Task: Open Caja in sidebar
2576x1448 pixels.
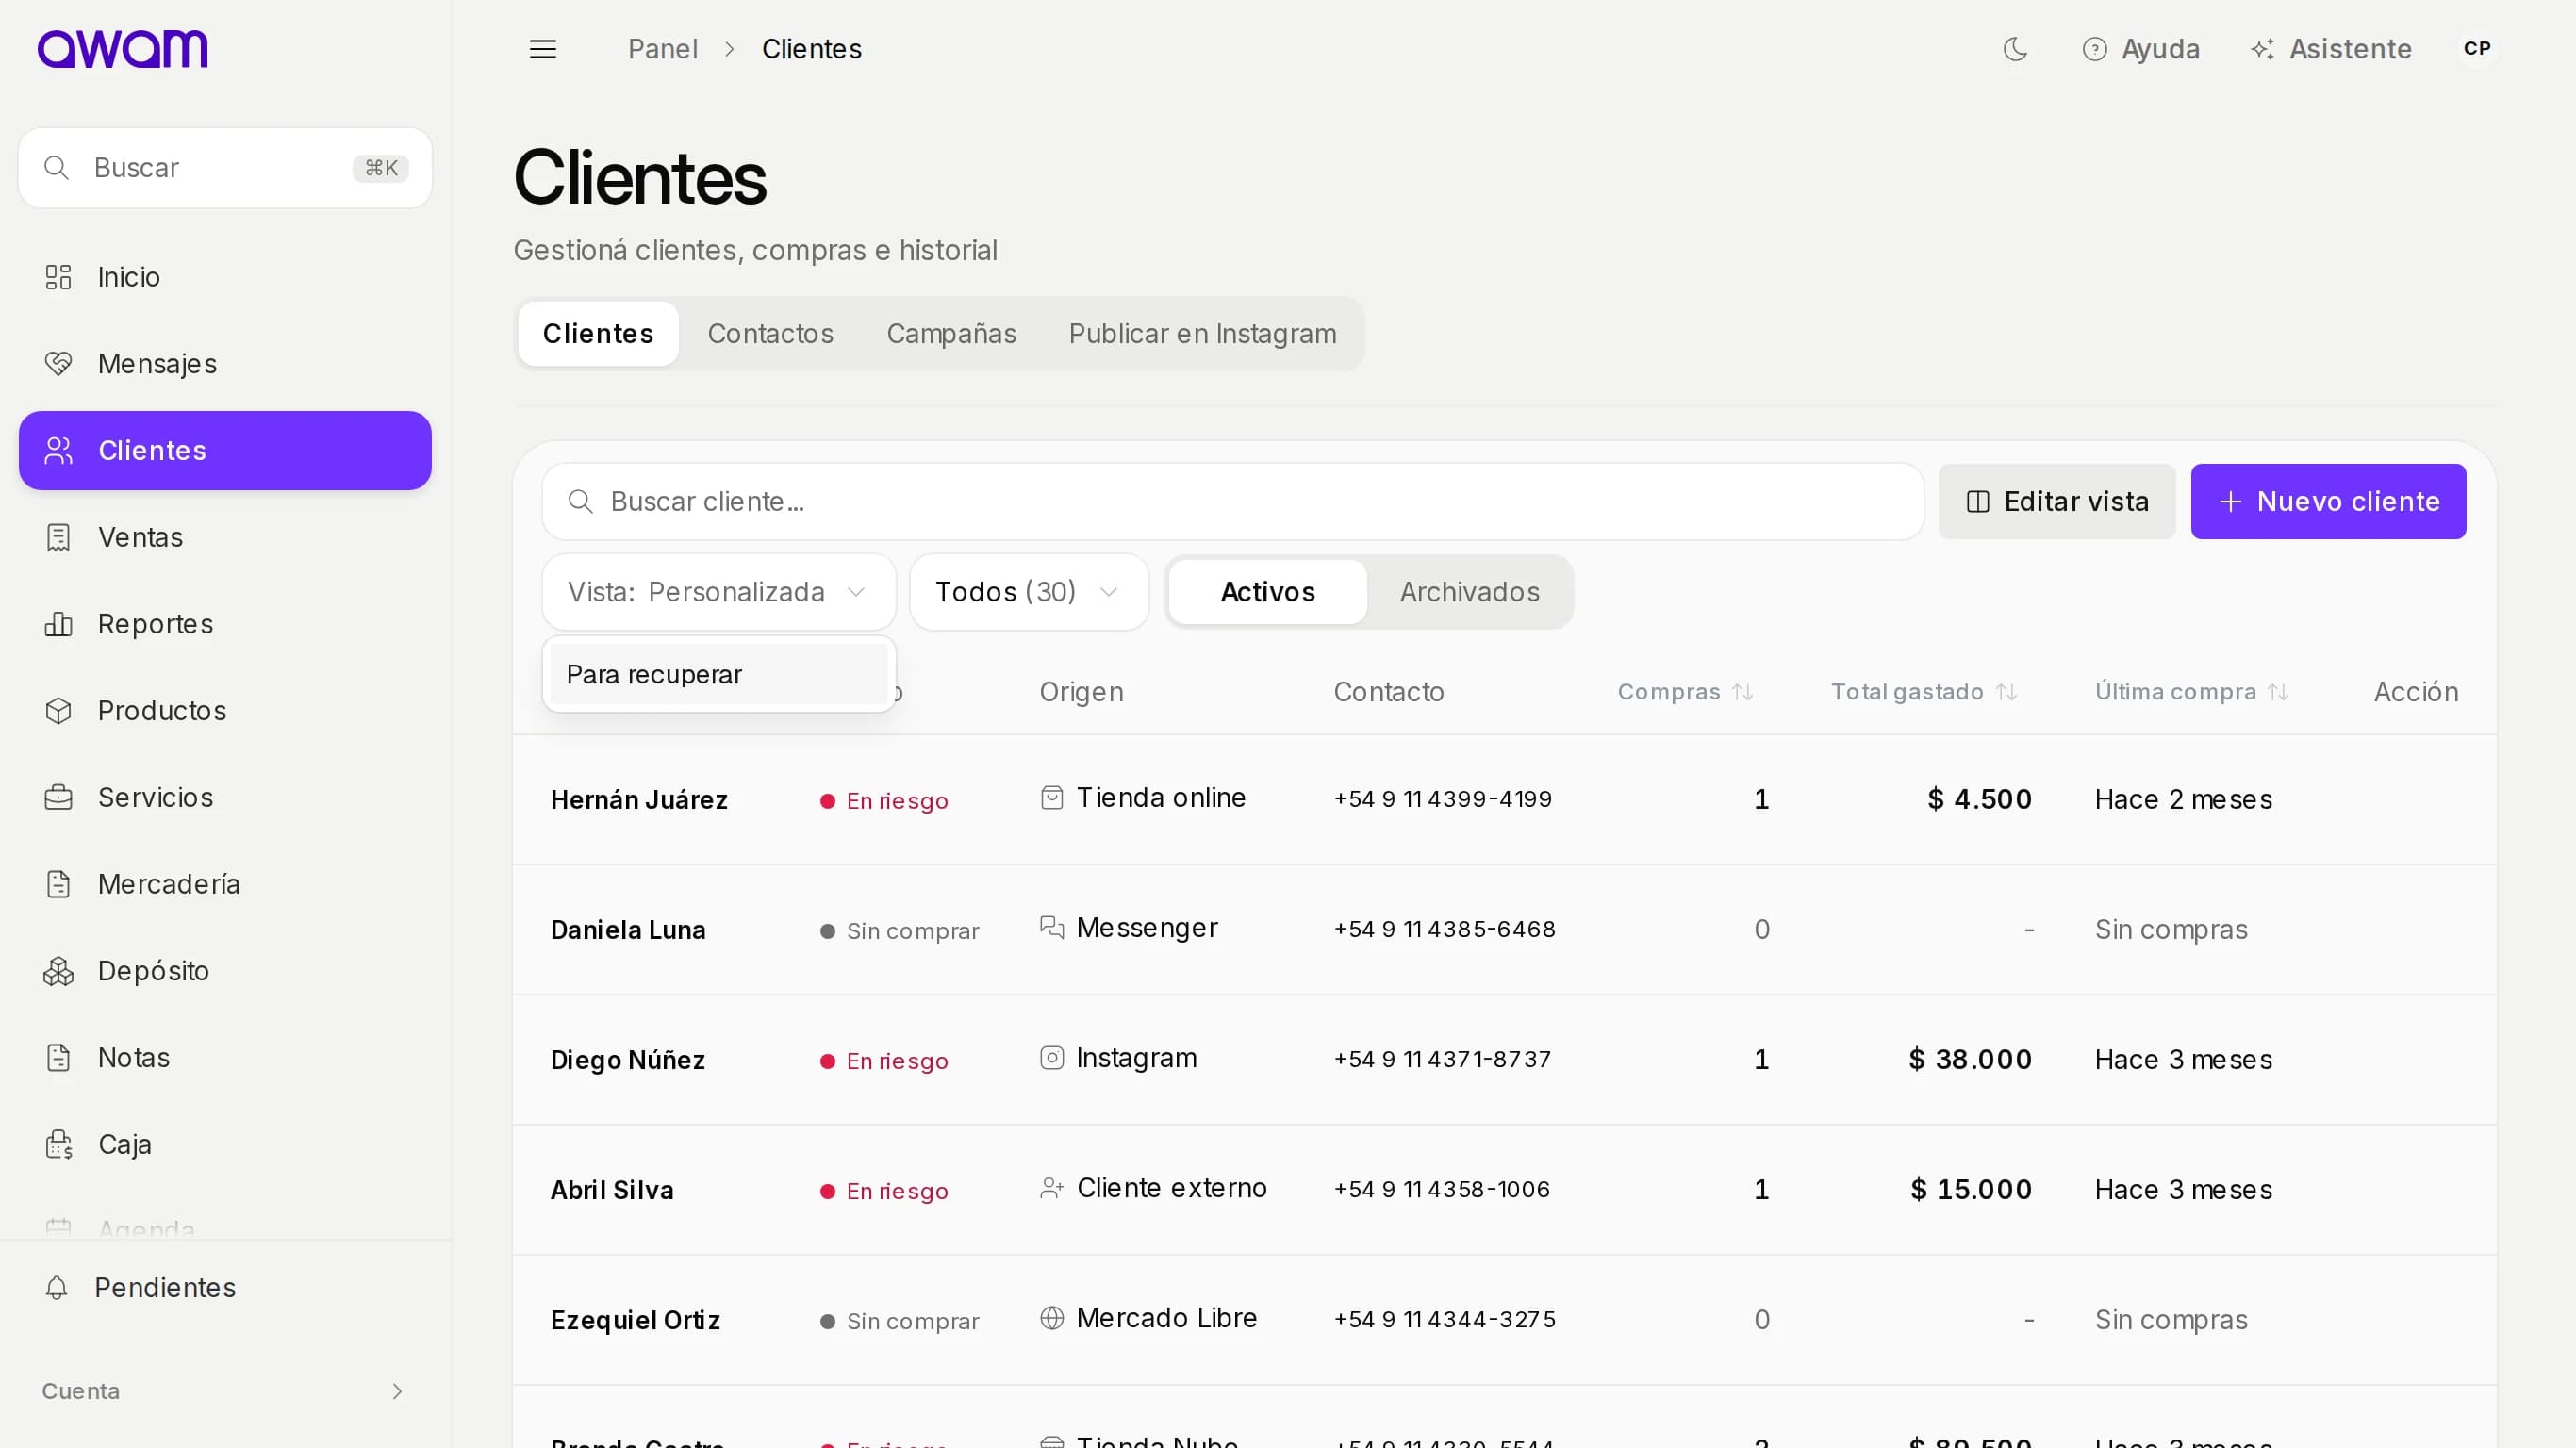Action: (225, 1144)
